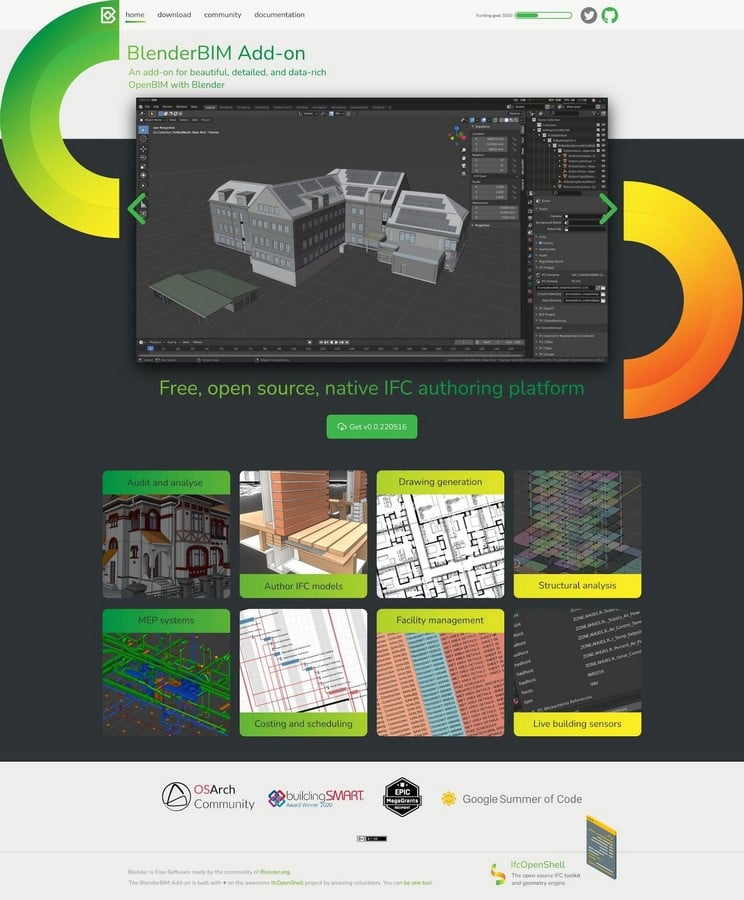The image size is (744, 900).
Task: Open the Twitter icon link
Action: tap(588, 15)
